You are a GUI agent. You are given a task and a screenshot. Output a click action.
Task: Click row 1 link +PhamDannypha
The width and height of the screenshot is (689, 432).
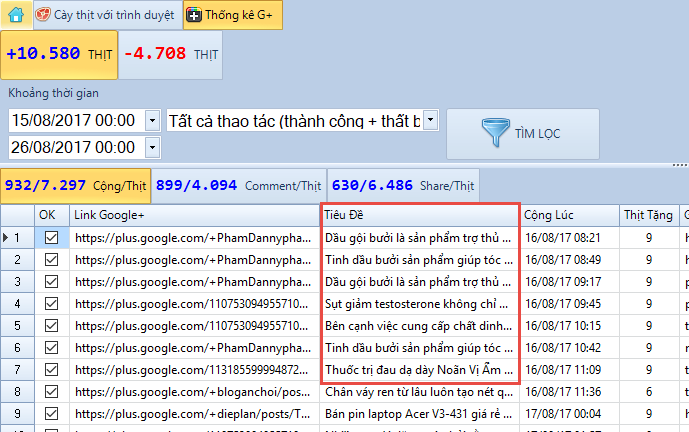193,238
